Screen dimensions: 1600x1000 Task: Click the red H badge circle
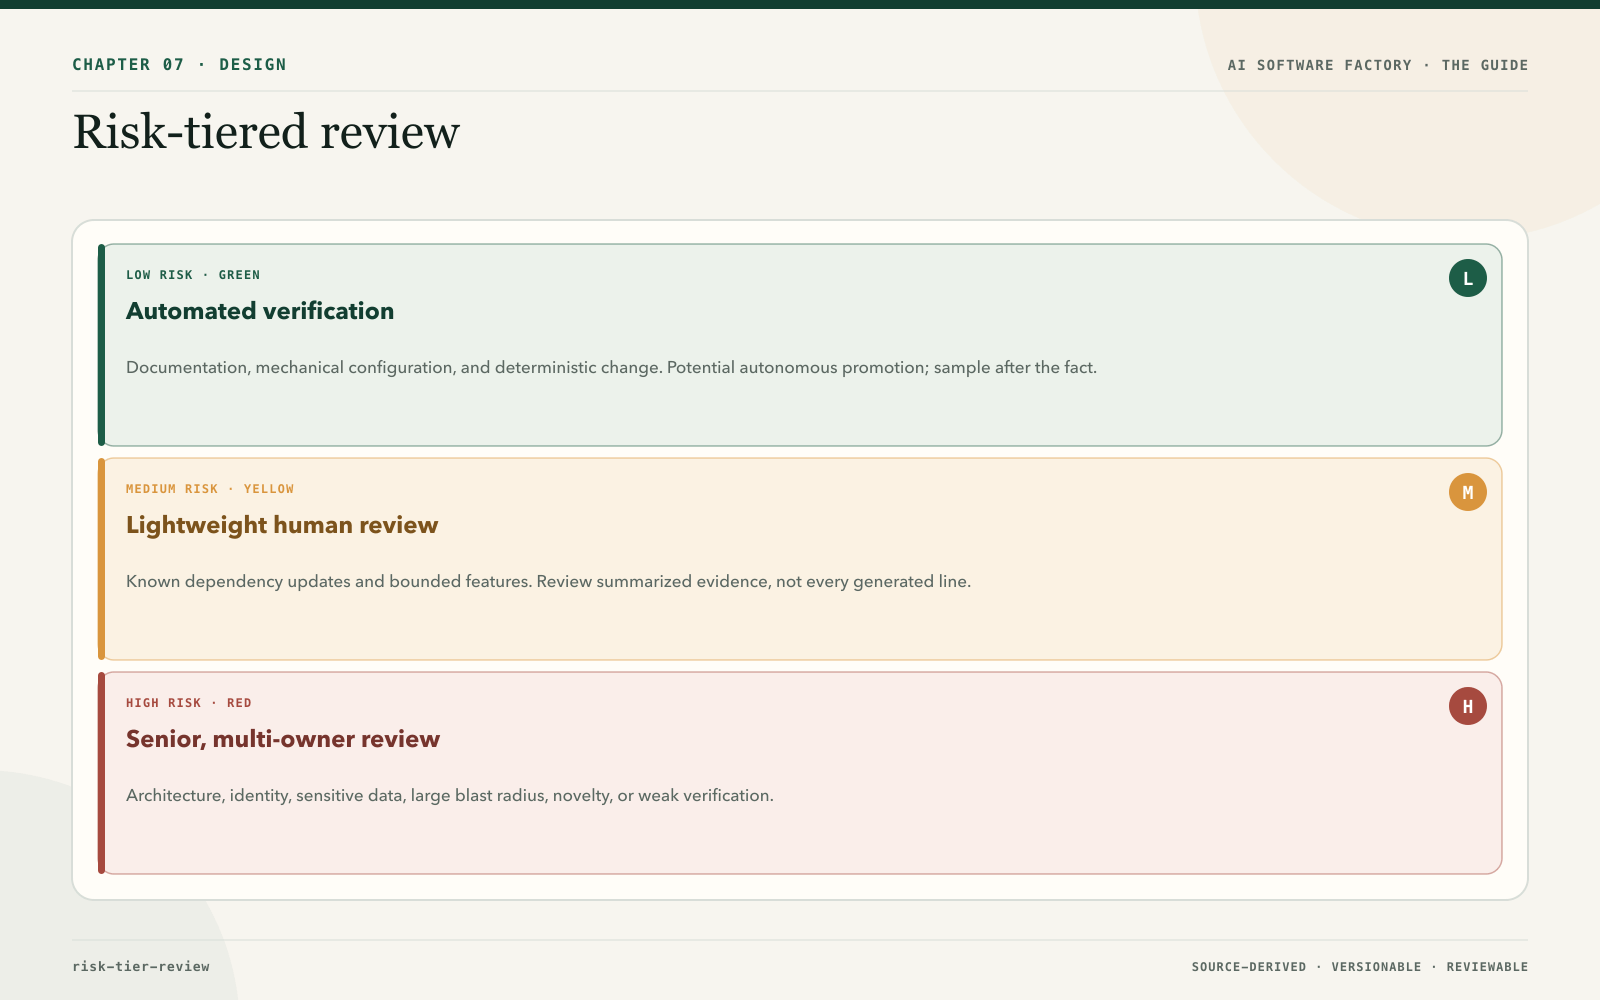tap(1467, 706)
